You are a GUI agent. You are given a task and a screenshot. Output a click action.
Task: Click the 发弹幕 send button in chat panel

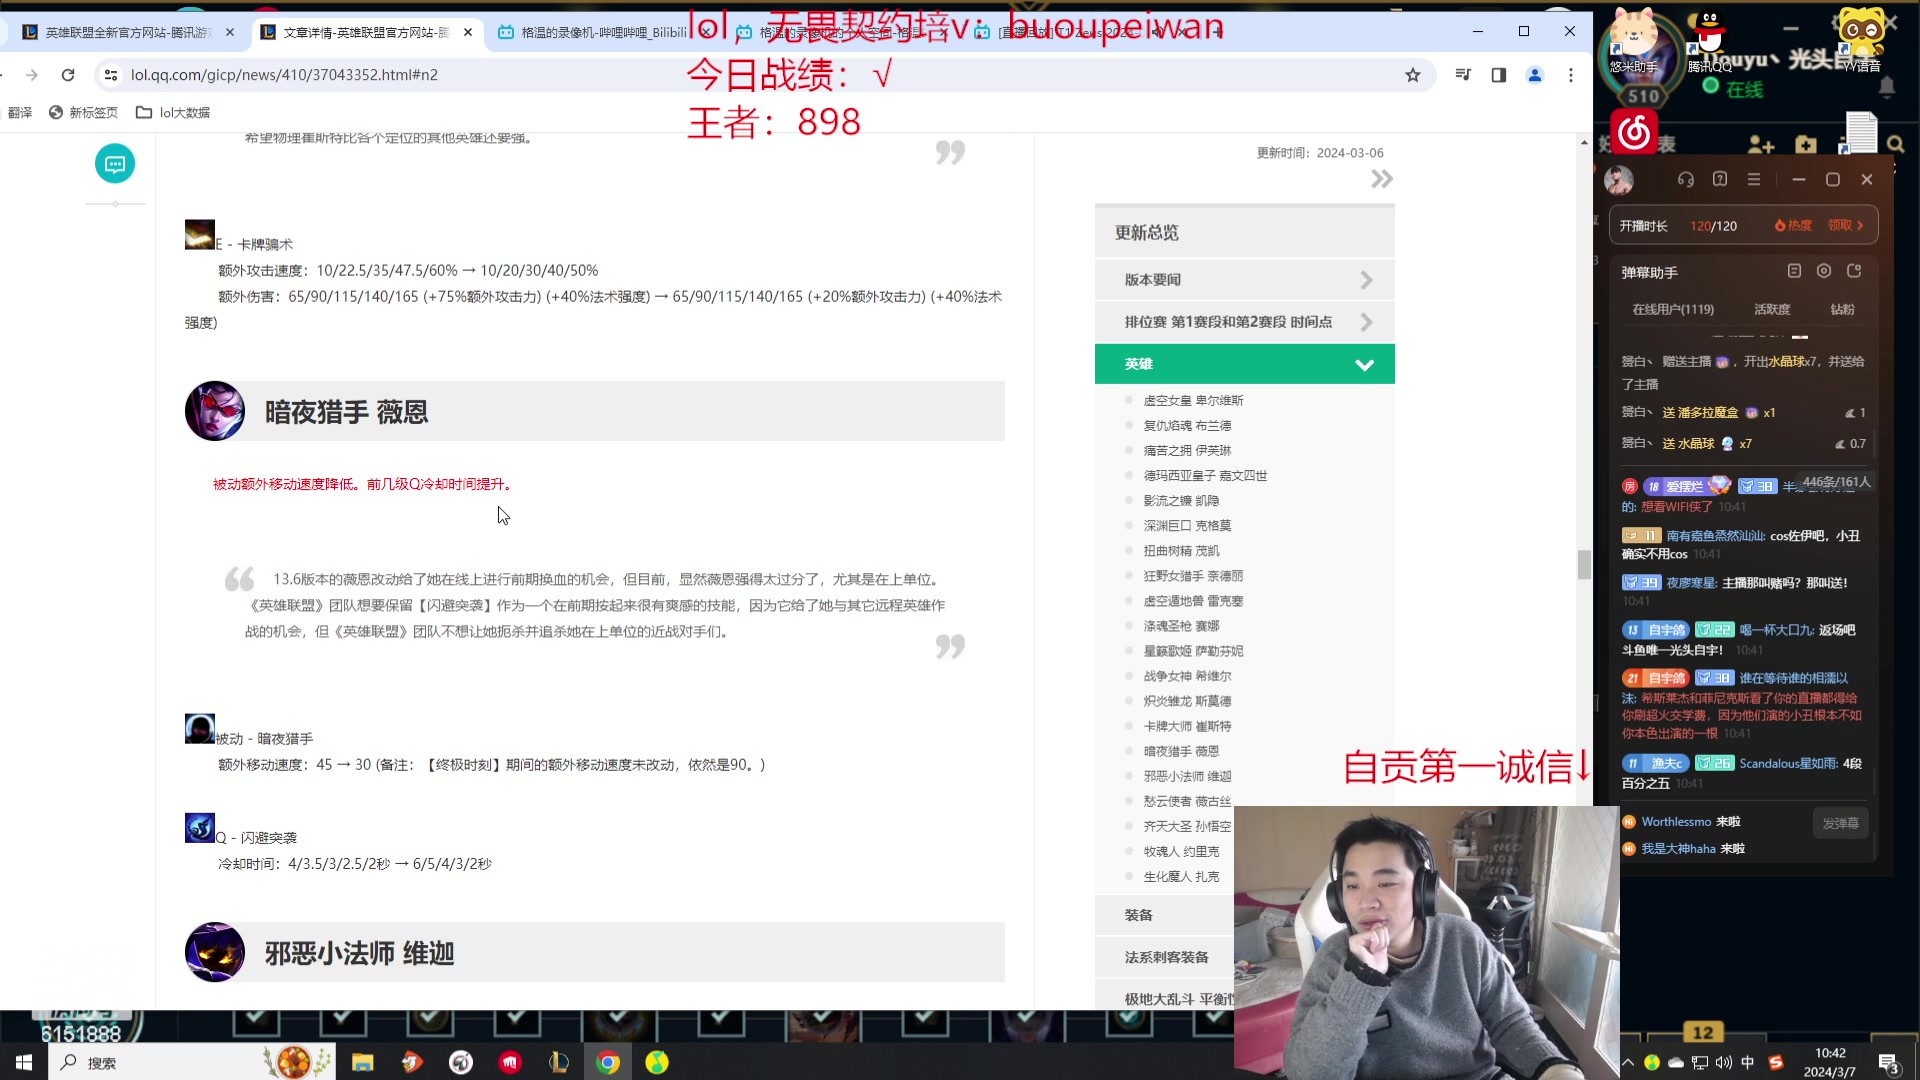coord(1840,823)
